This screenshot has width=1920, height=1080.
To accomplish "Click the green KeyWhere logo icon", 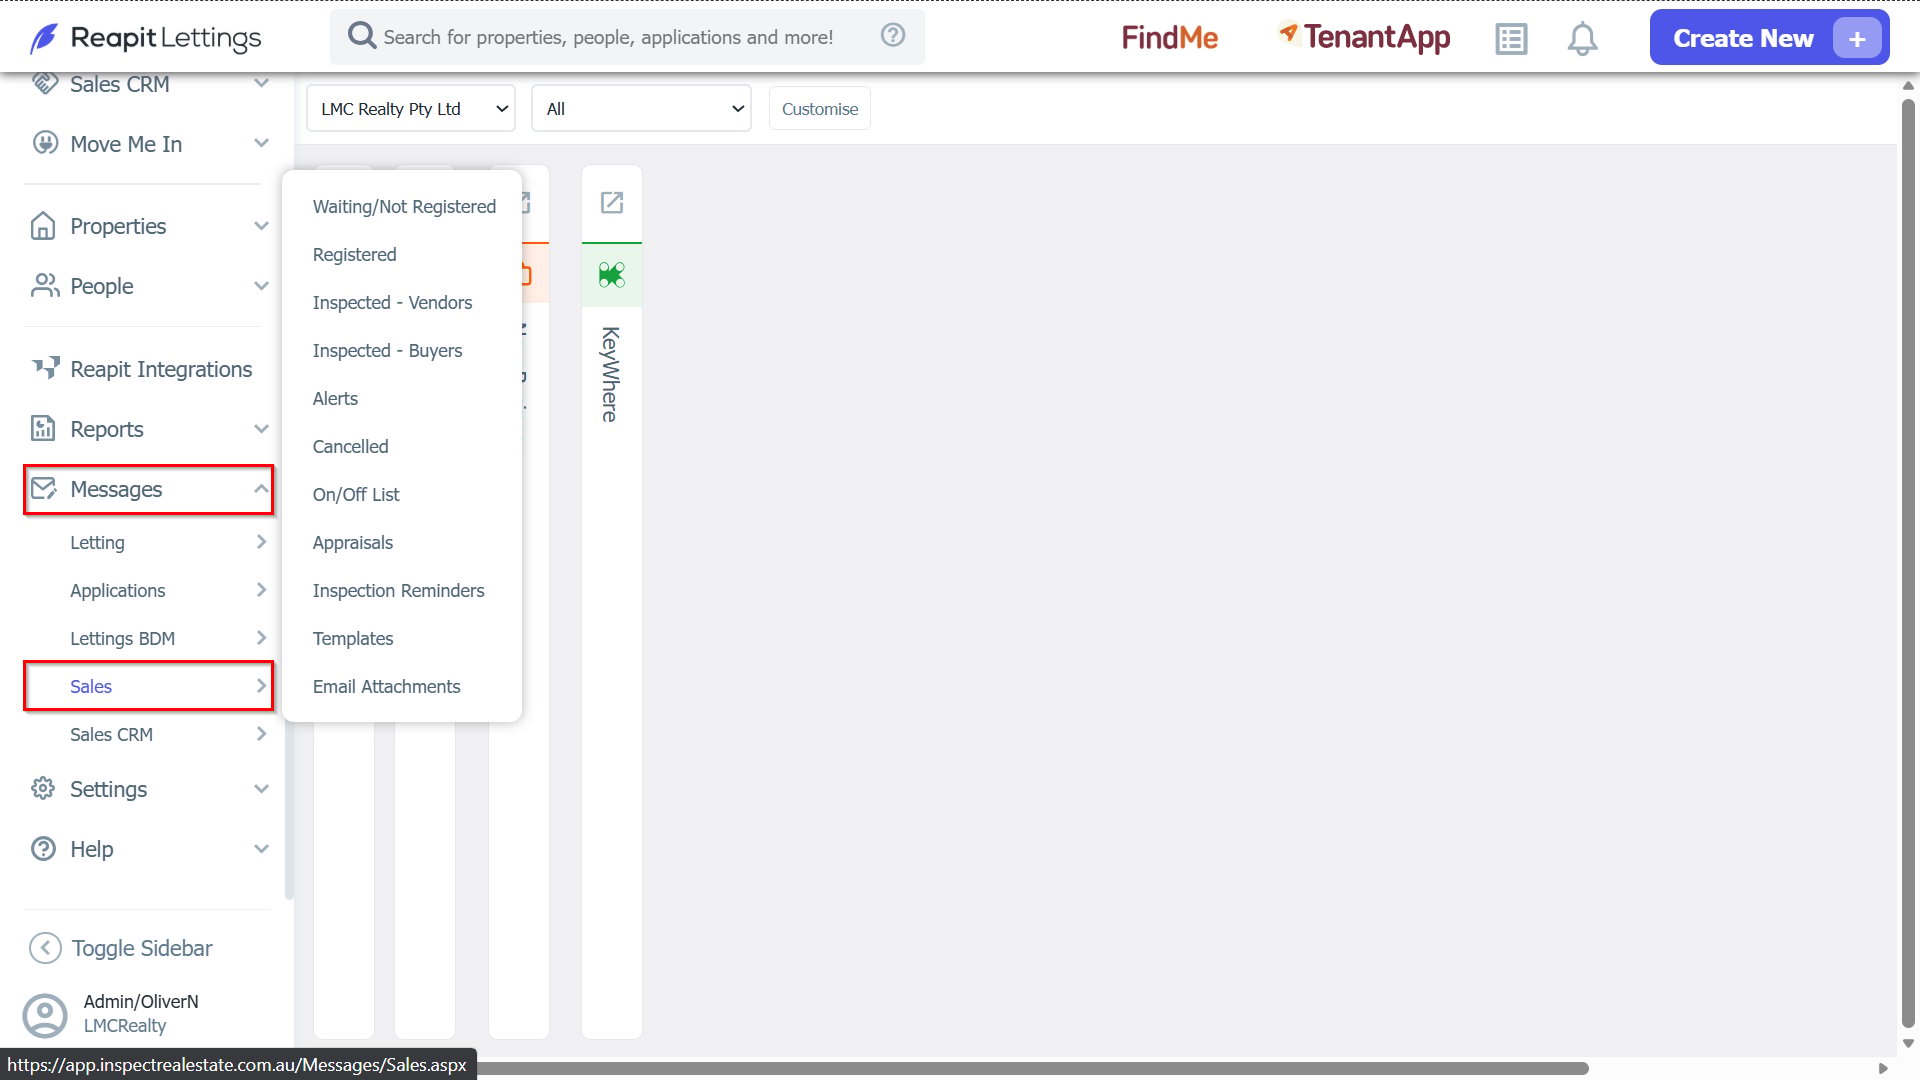I will point(612,275).
